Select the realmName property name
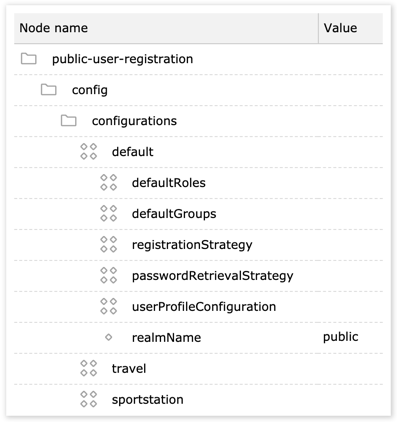This screenshot has height=422, width=397. tap(167, 338)
